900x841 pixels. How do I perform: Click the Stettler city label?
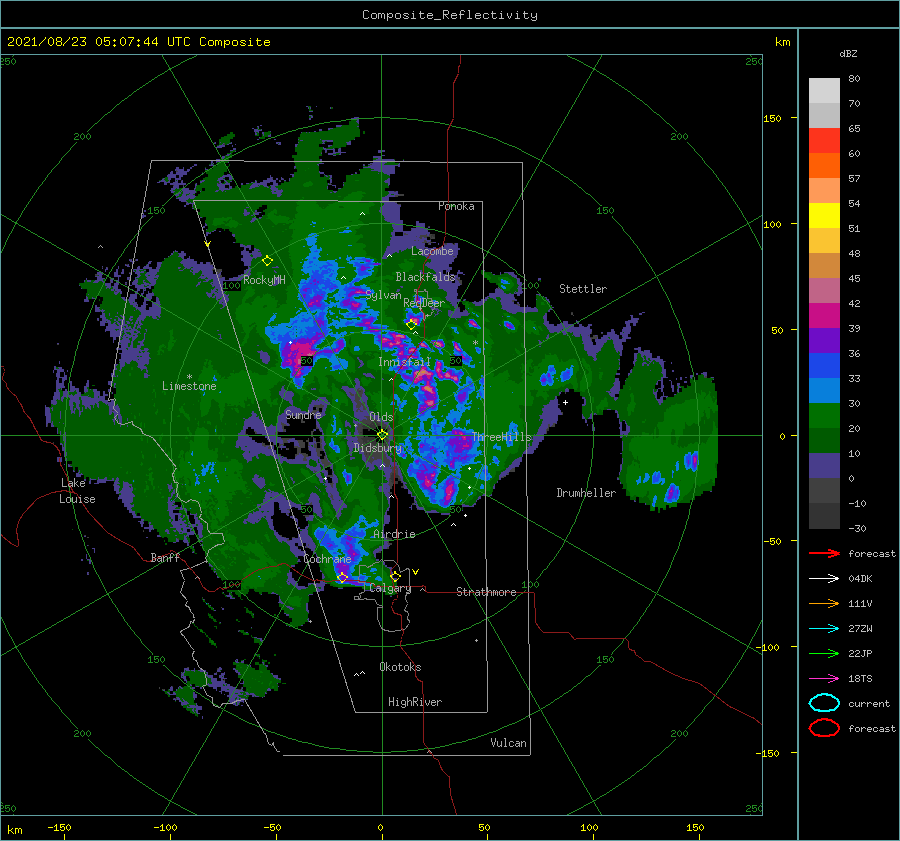pyautogui.click(x=583, y=289)
